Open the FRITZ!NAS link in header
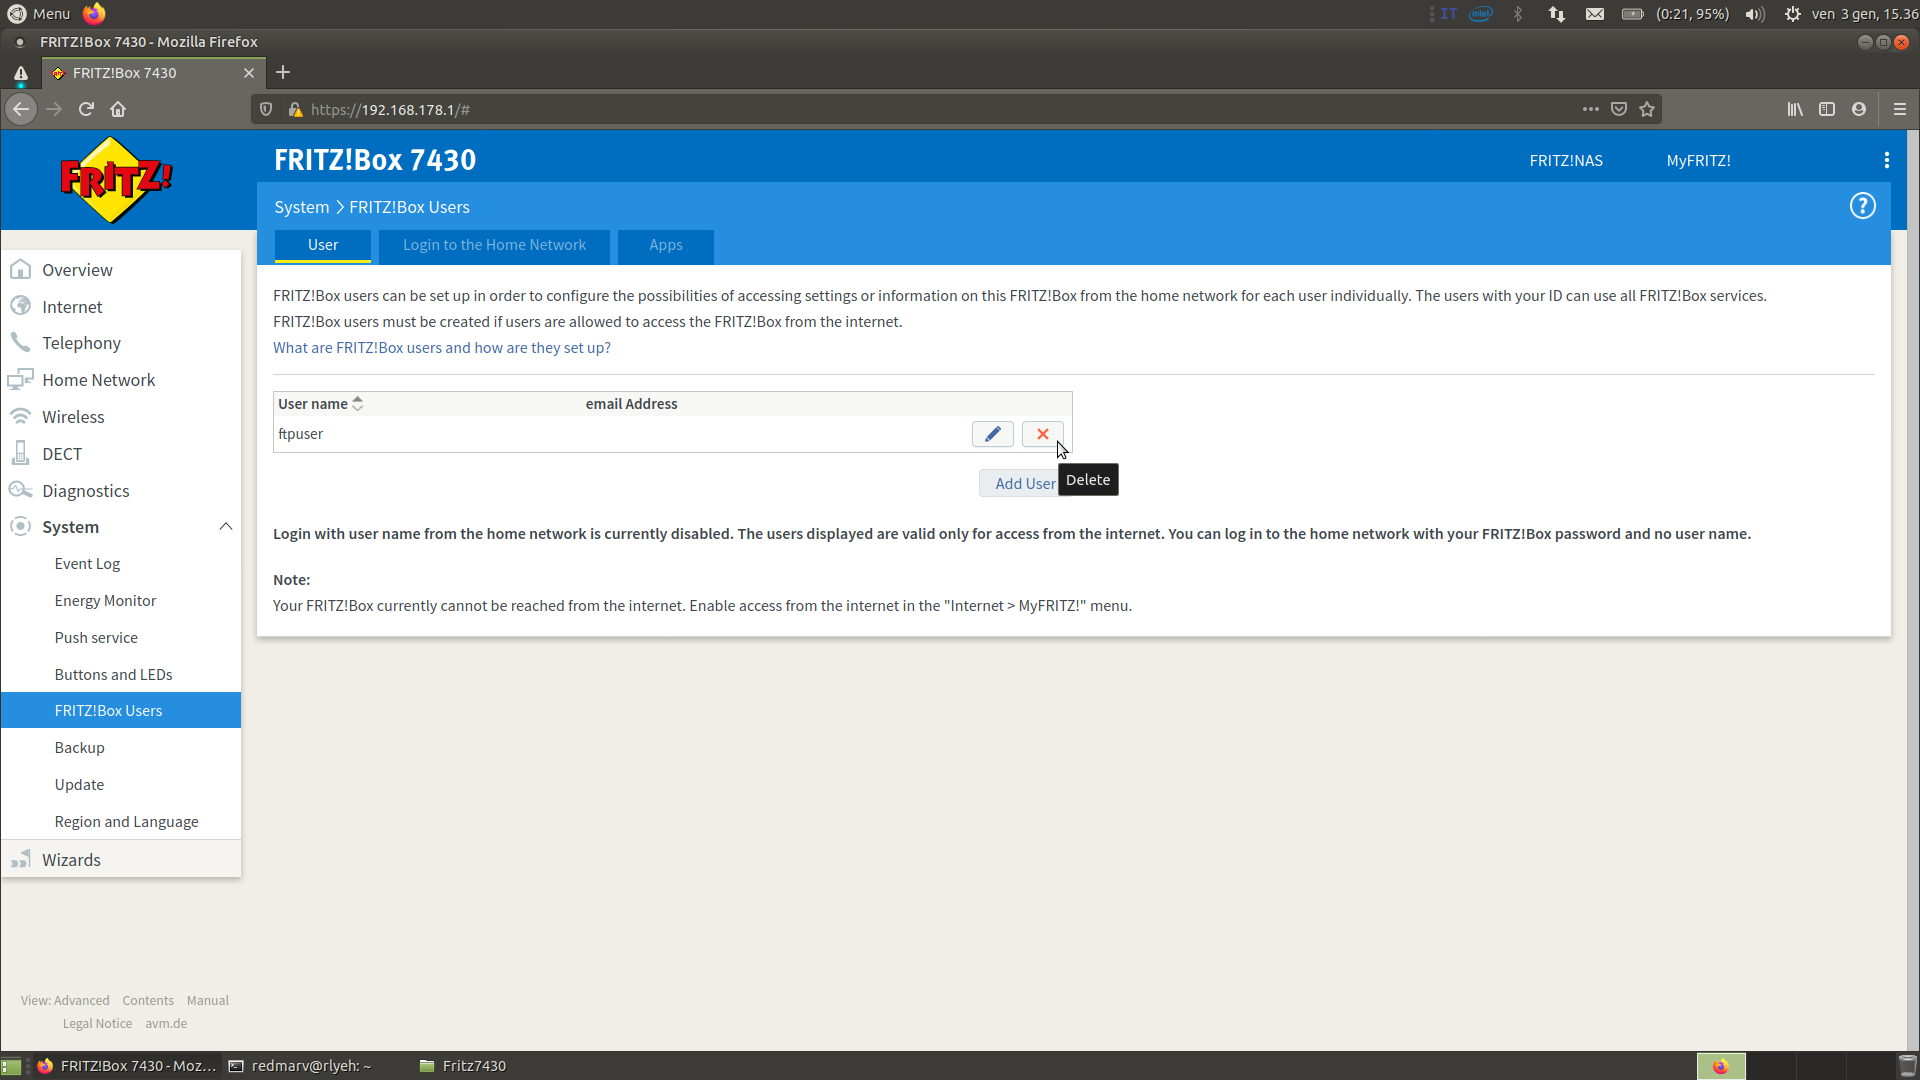 1566,161
